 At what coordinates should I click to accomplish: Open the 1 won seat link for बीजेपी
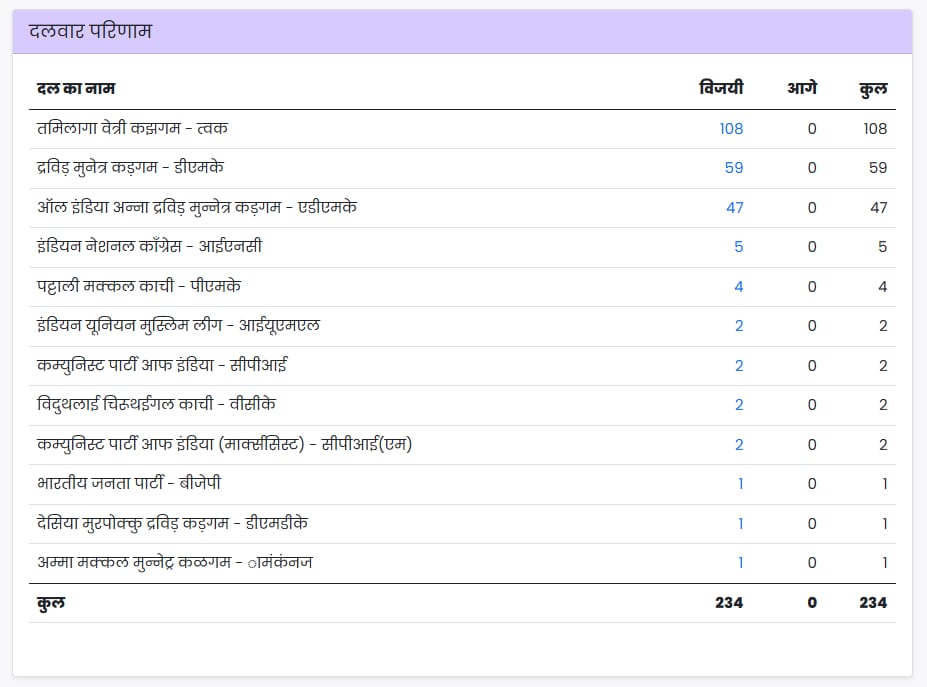740,484
